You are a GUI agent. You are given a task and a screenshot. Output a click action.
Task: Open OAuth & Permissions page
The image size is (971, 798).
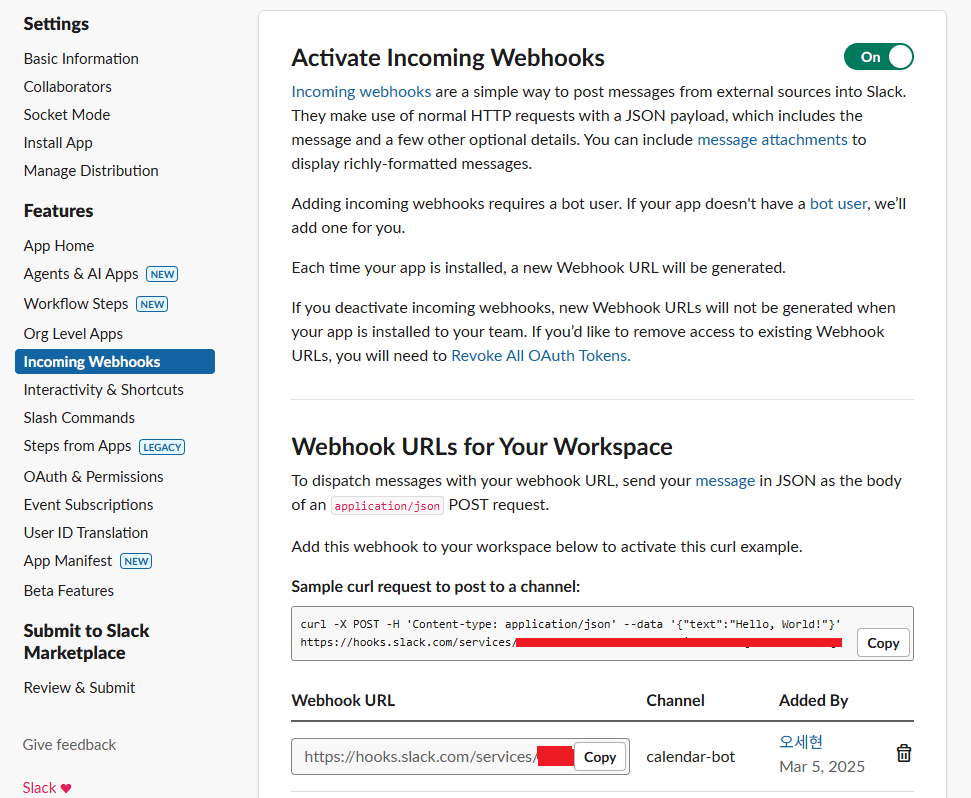[94, 477]
